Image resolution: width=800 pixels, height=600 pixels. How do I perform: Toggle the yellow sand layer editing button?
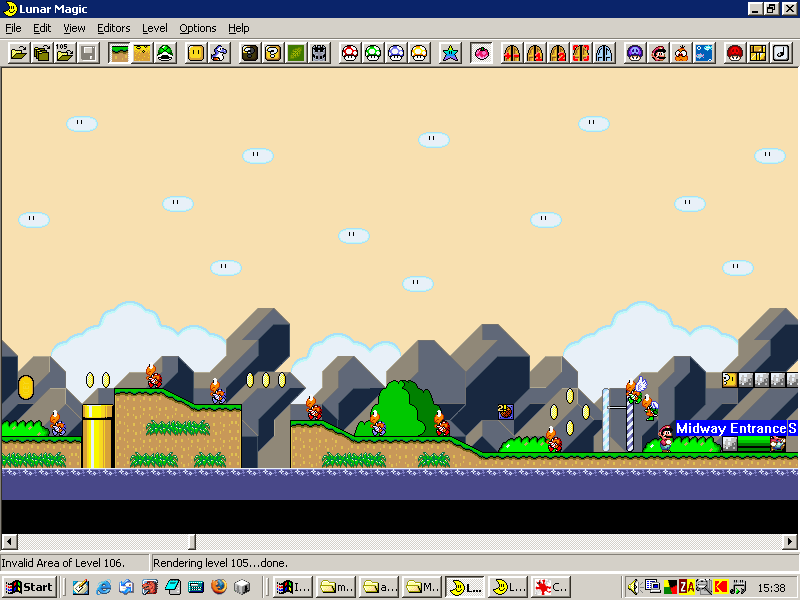(x=142, y=53)
